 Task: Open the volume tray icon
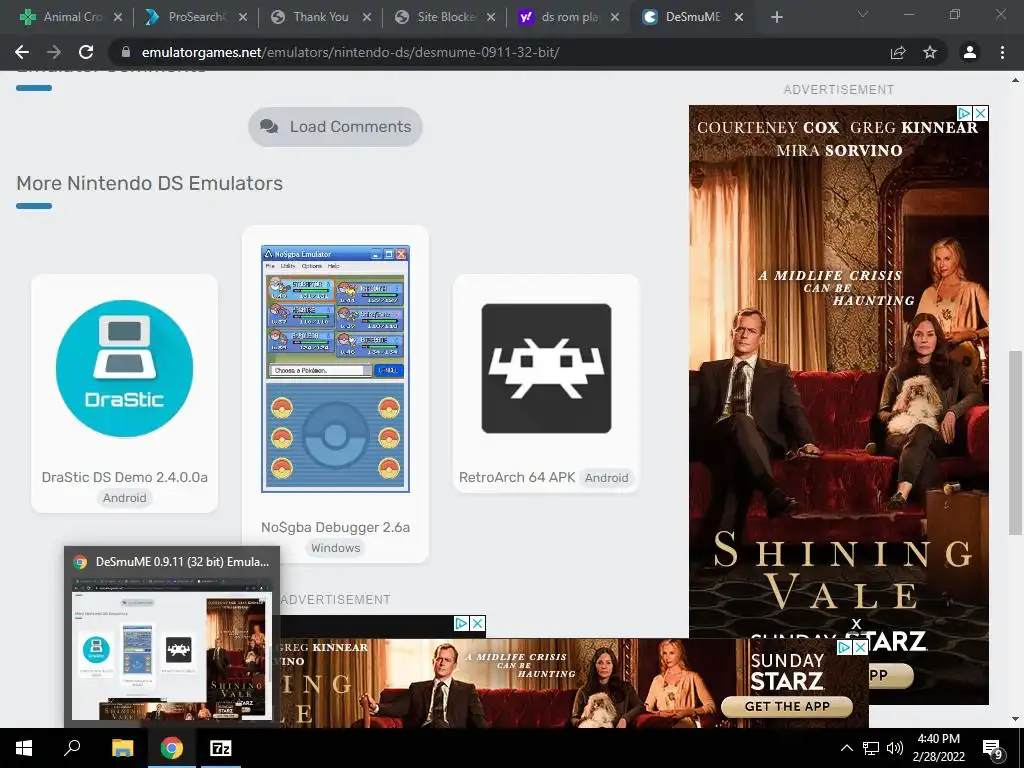pos(895,748)
